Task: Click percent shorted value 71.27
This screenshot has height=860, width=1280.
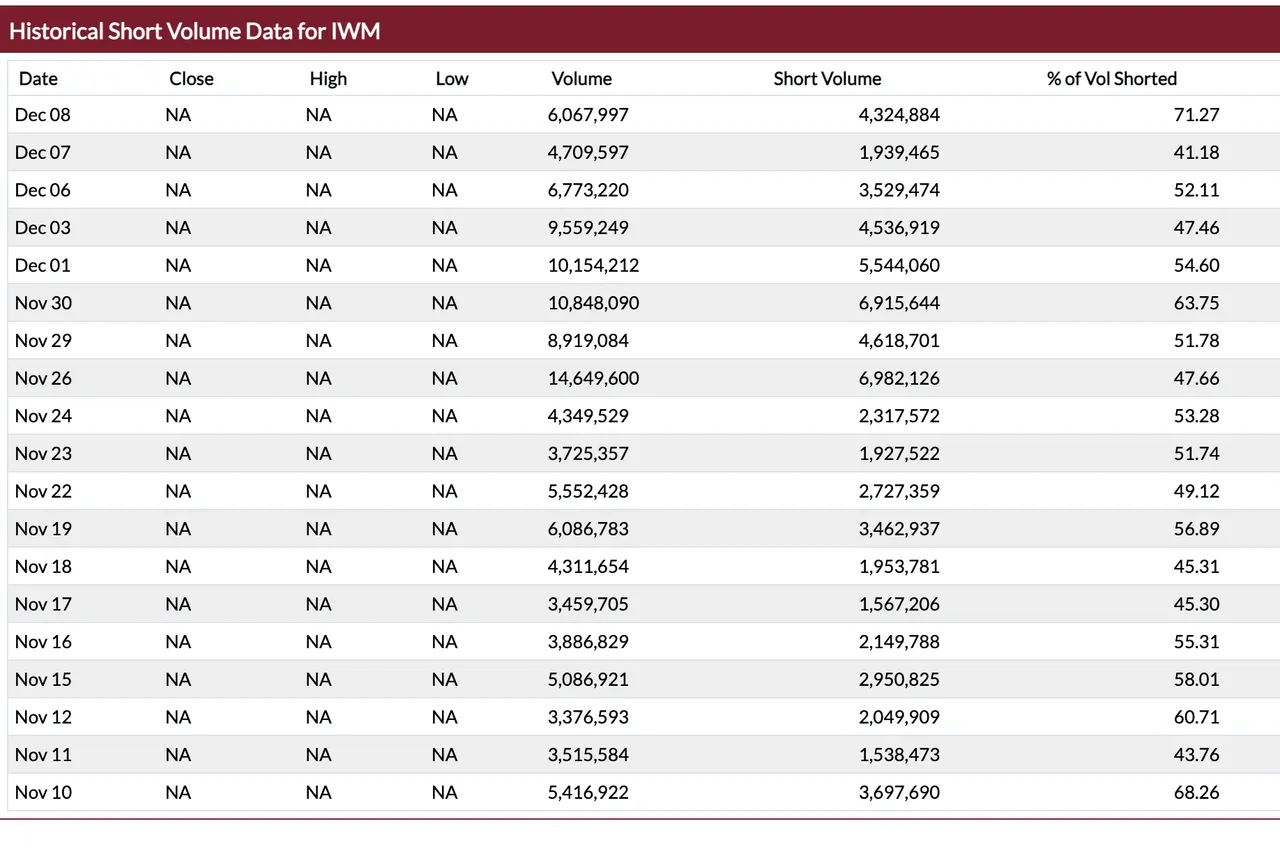Action: pyautogui.click(x=1197, y=115)
